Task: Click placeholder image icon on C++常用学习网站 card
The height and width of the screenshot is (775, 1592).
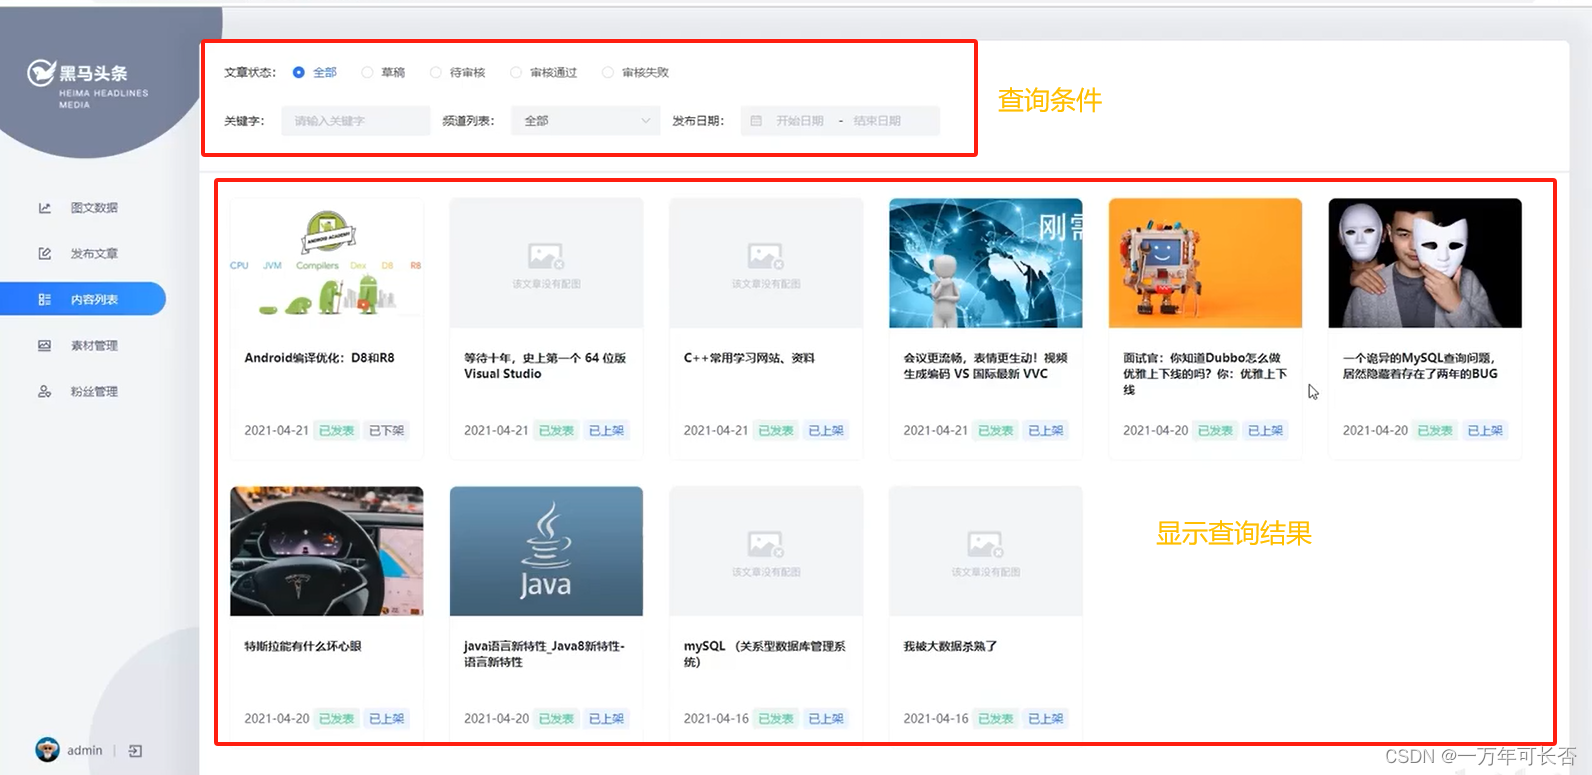Action: (x=766, y=256)
